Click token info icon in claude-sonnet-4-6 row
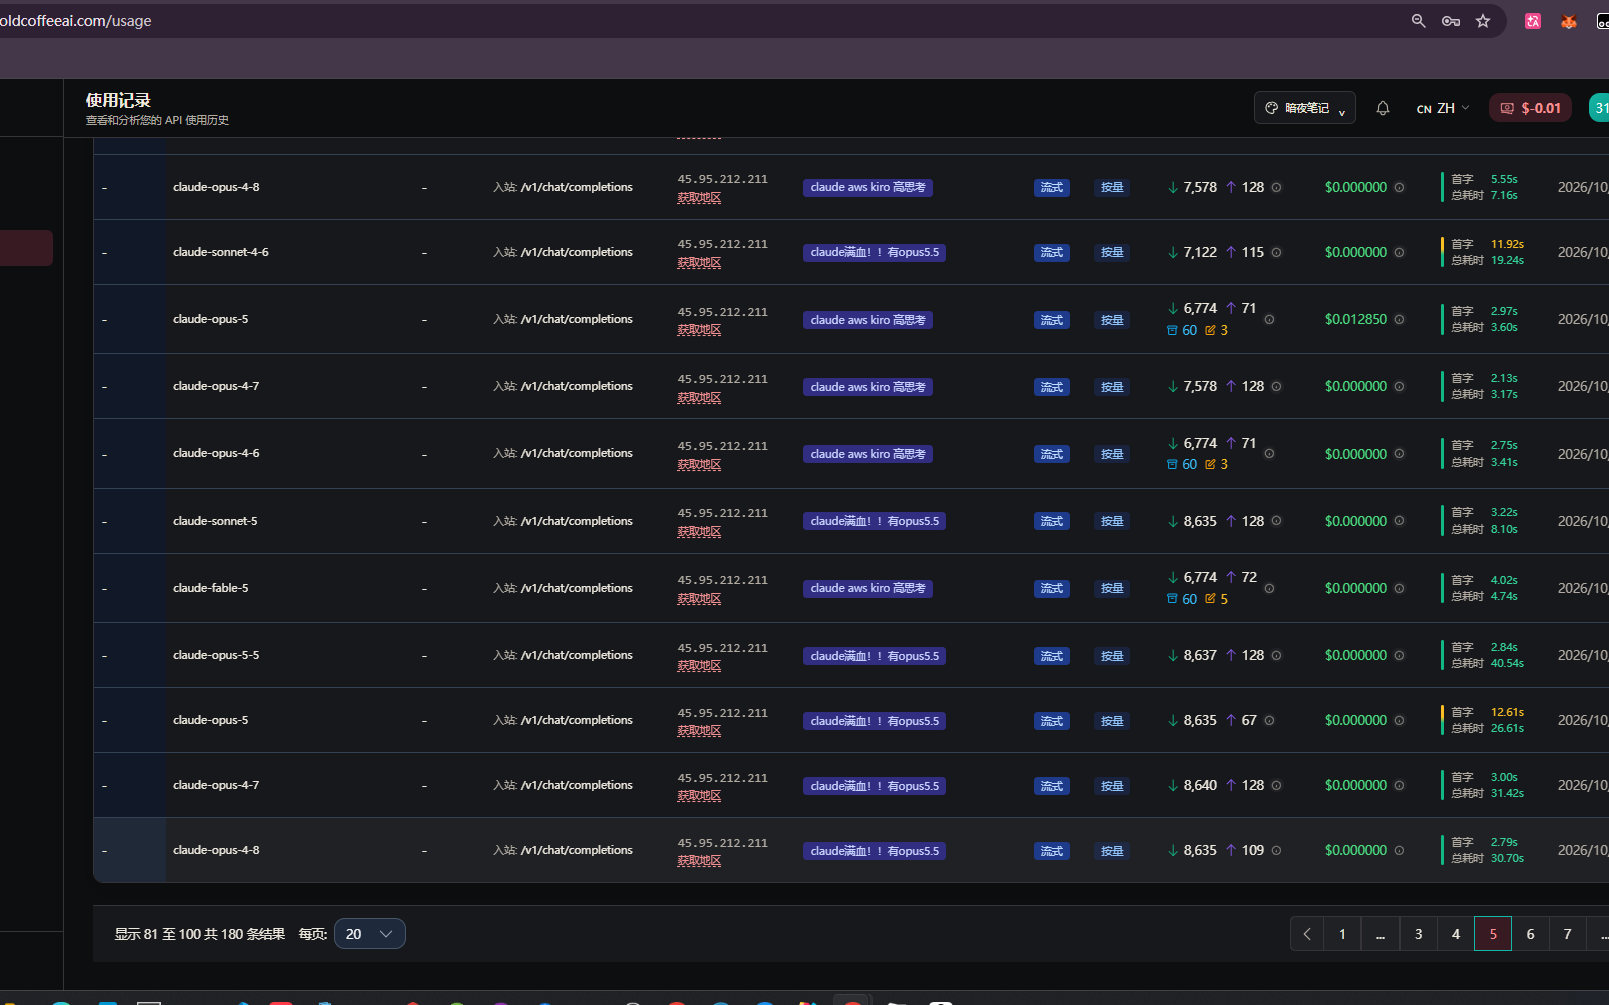 coord(1276,253)
